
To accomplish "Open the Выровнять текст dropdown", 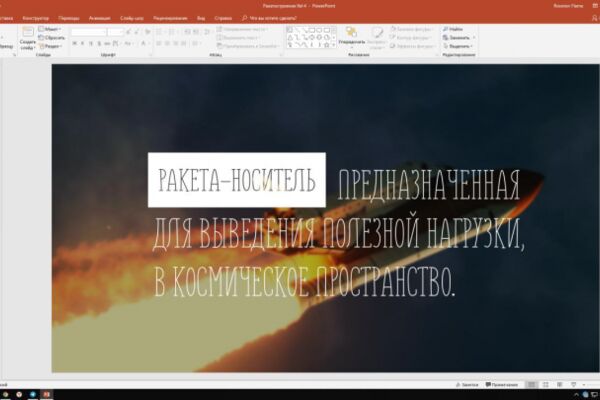I will pyautogui.click(x=238, y=38).
